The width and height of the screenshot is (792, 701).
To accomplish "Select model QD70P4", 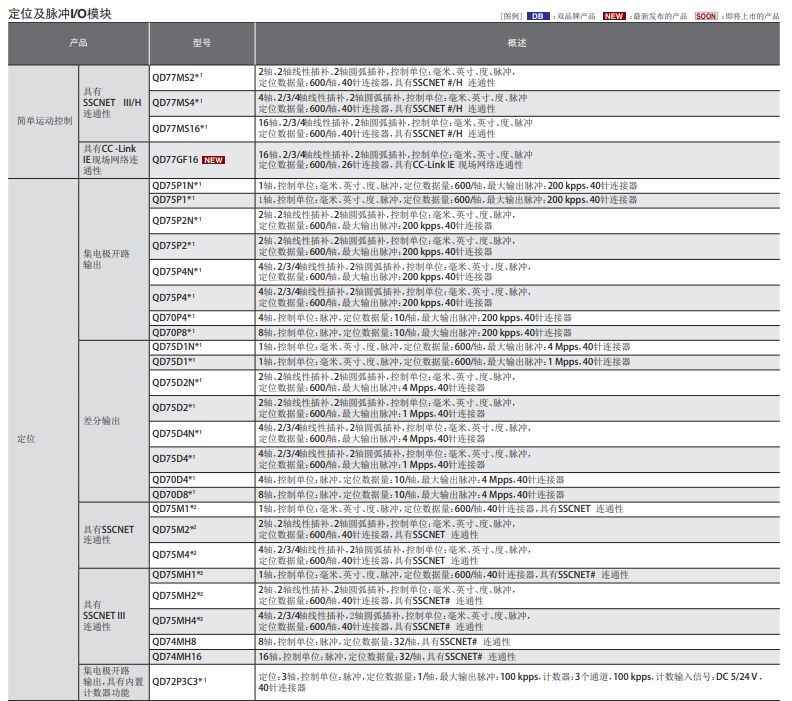I will 202,318.
